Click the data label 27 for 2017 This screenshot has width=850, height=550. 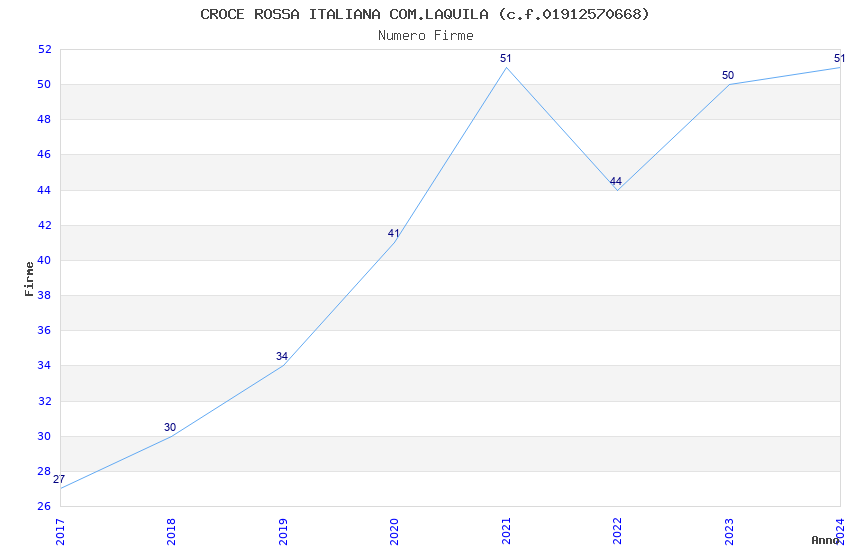click(59, 480)
